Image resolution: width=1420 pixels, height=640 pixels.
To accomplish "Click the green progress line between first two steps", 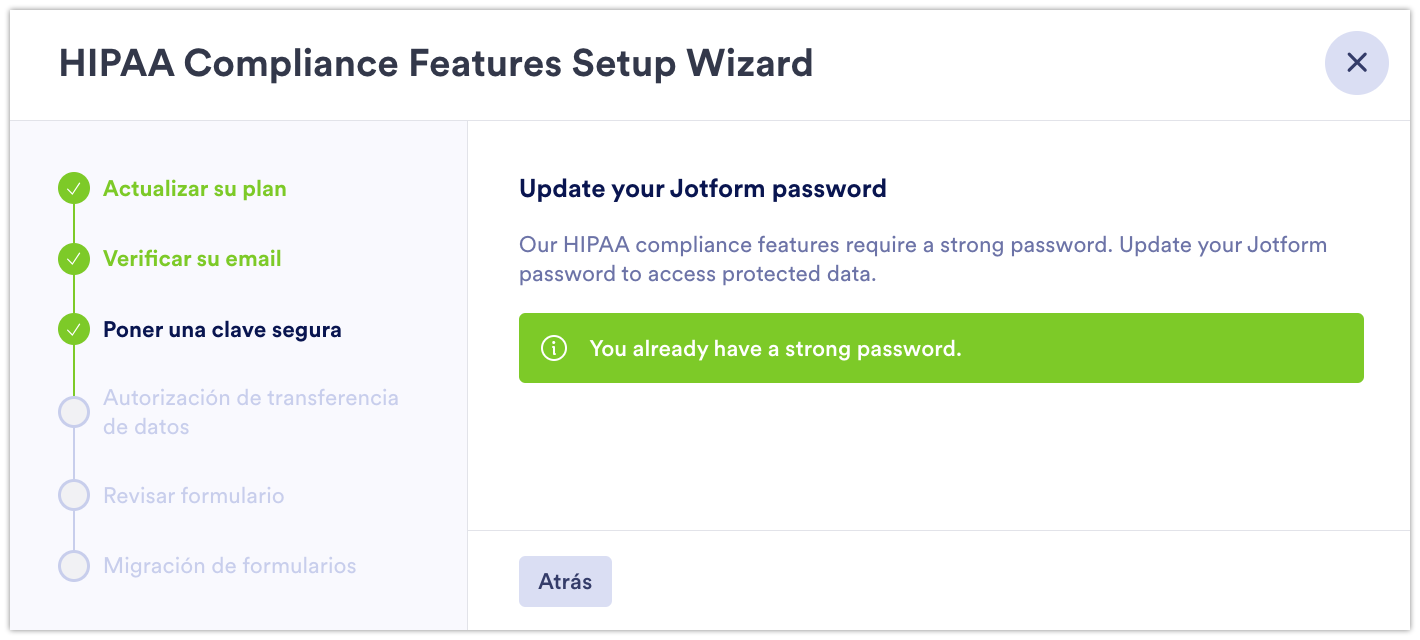I will coord(74,224).
